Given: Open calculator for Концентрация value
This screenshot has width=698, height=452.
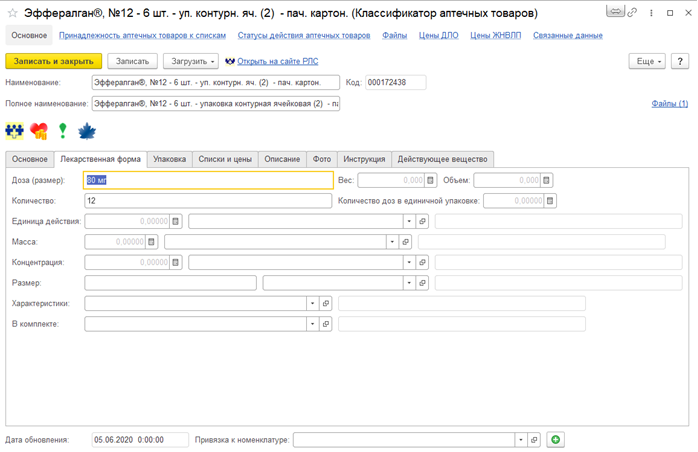Looking at the screenshot, I should [x=175, y=262].
